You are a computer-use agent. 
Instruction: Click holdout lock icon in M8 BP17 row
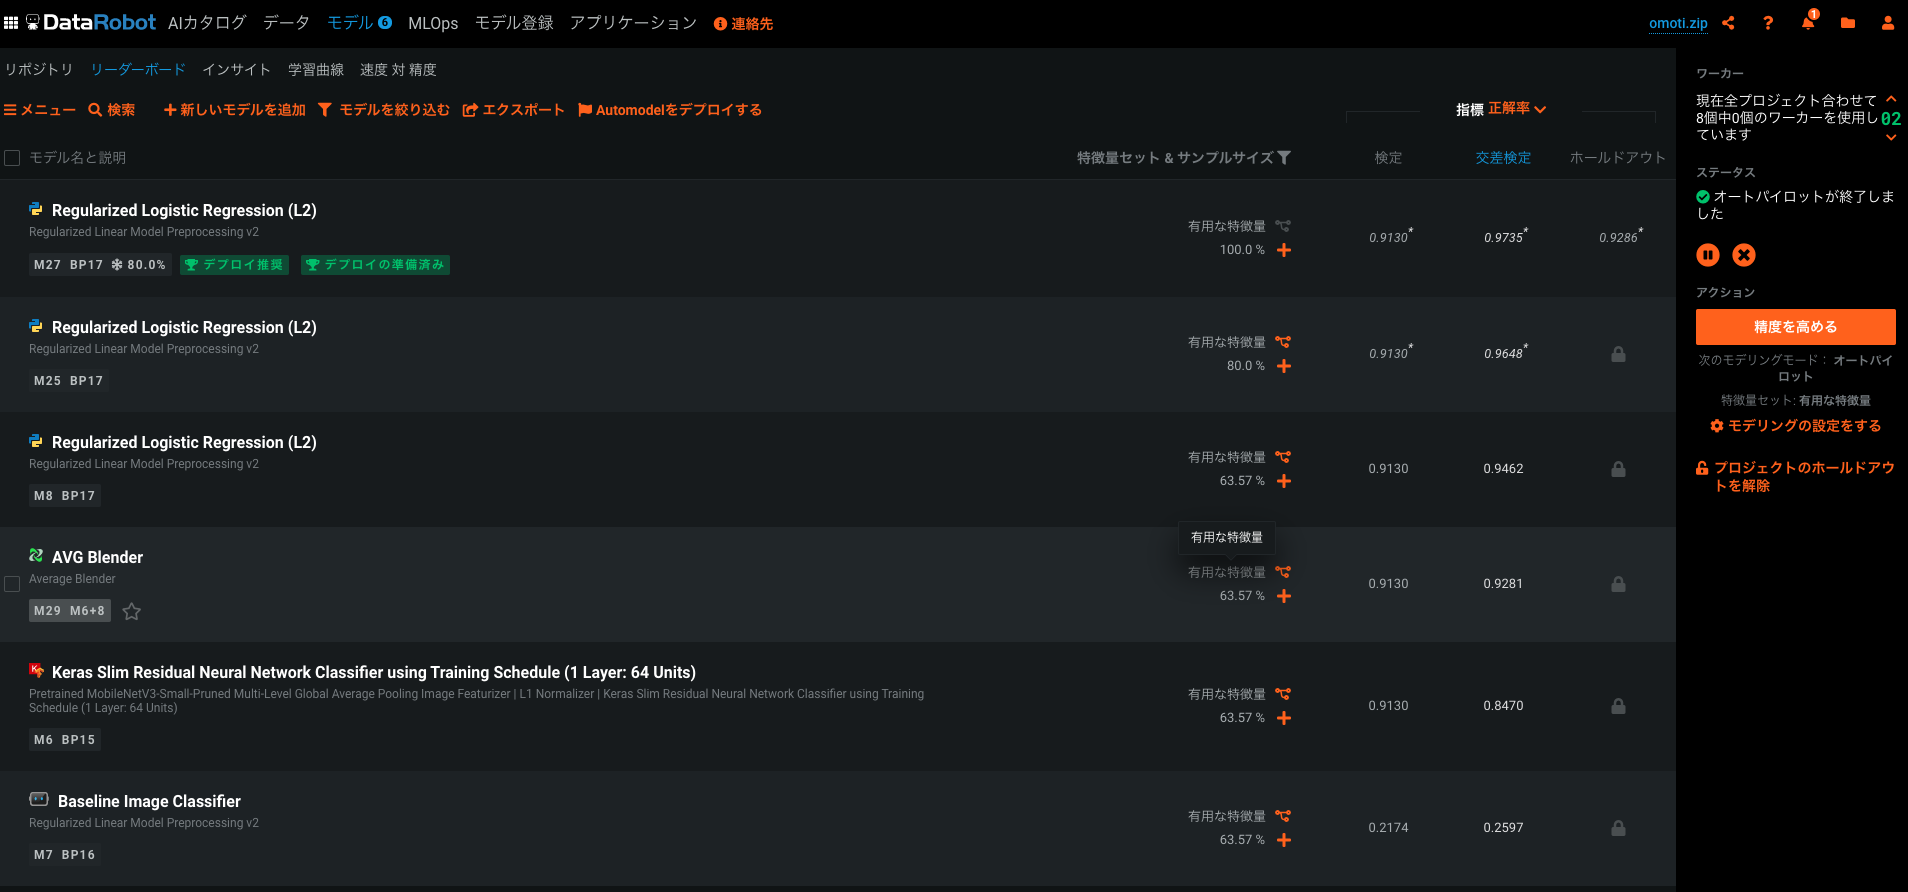tap(1618, 469)
